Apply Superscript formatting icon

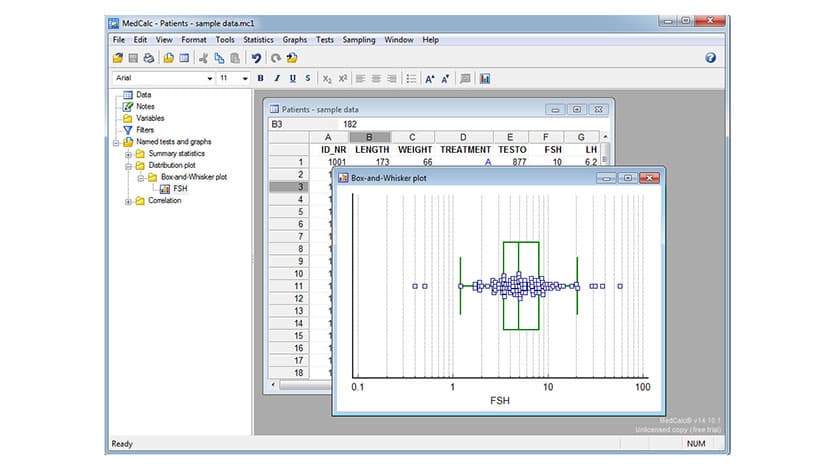coord(342,78)
